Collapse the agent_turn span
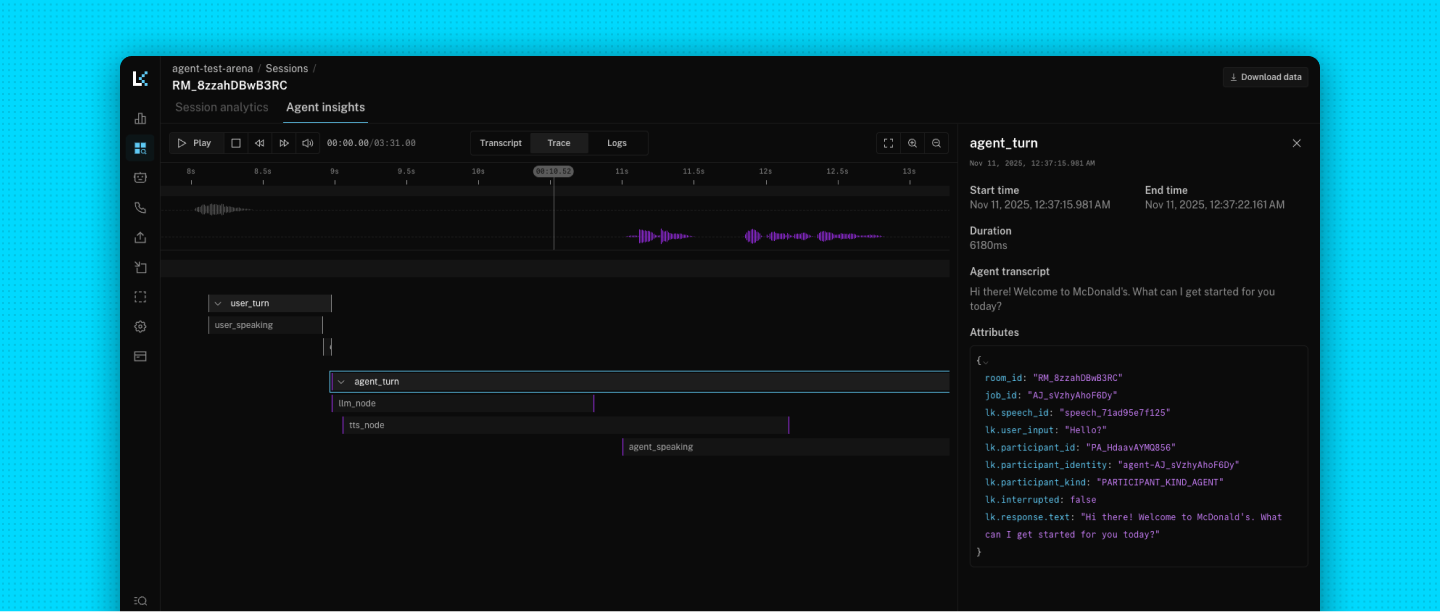 coord(342,382)
